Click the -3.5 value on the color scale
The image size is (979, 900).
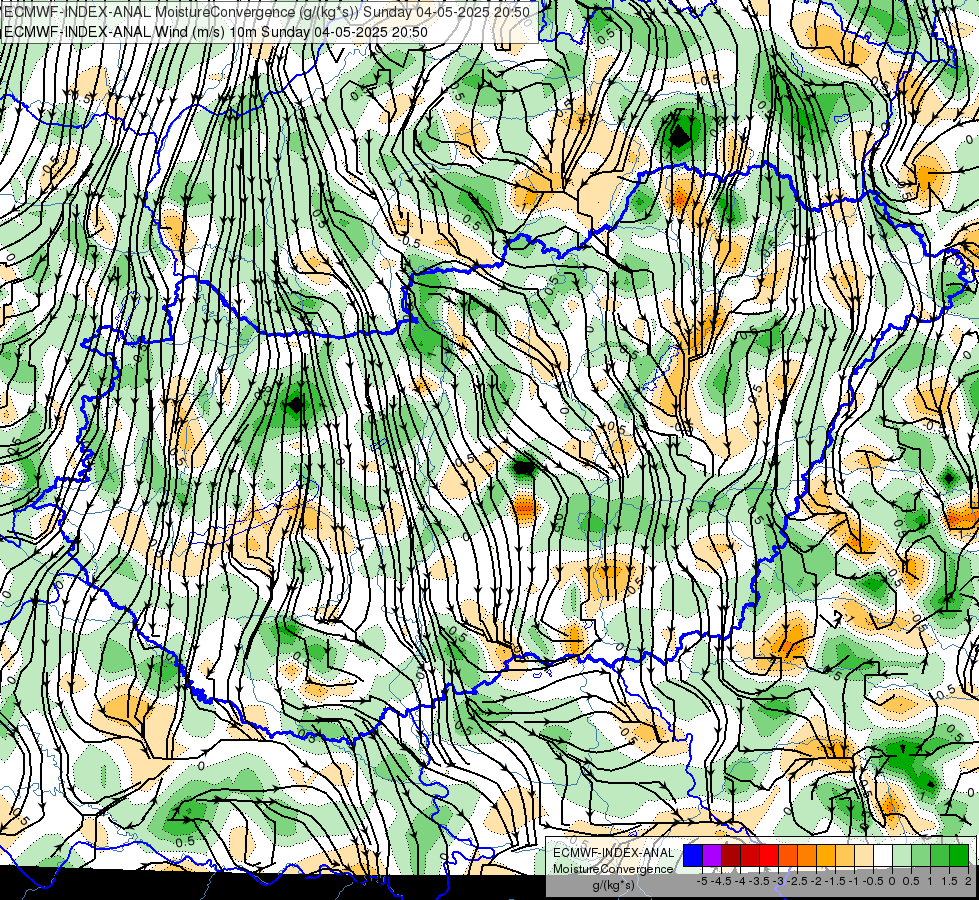pyautogui.click(x=759, y=881)
